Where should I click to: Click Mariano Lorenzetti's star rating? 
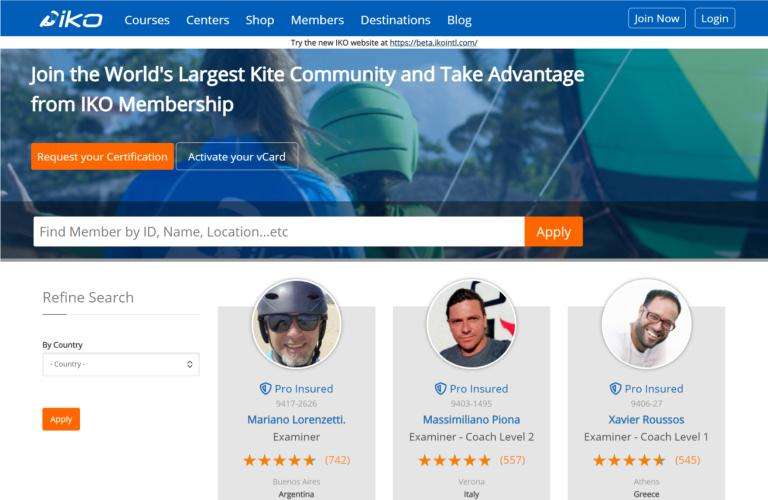point(280,460)
